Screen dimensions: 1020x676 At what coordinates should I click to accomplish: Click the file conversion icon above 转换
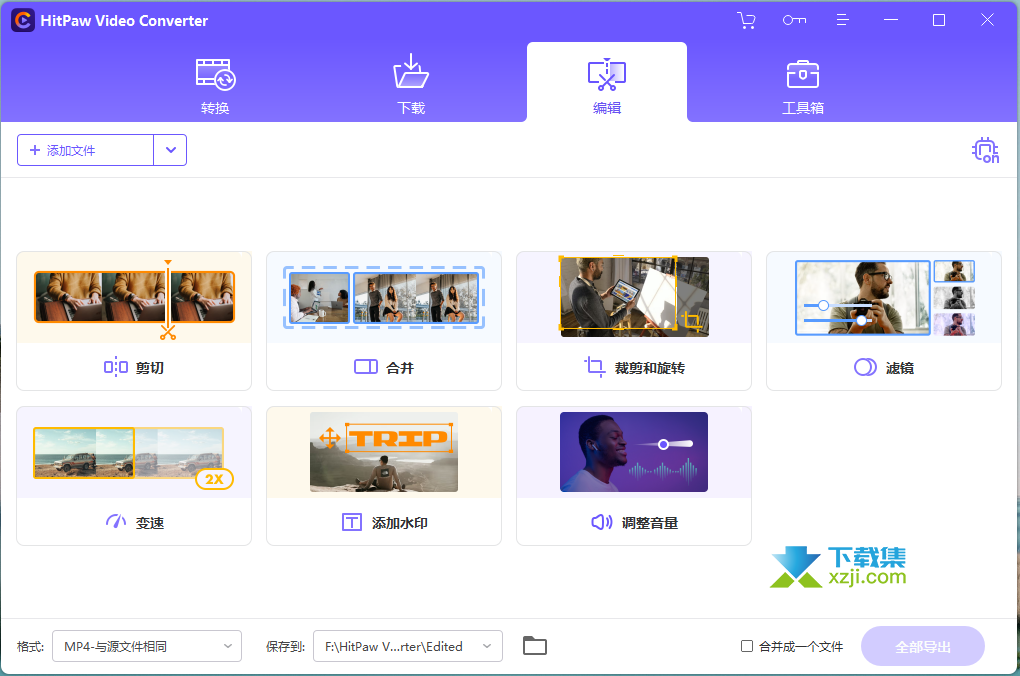tap(215, 75)
